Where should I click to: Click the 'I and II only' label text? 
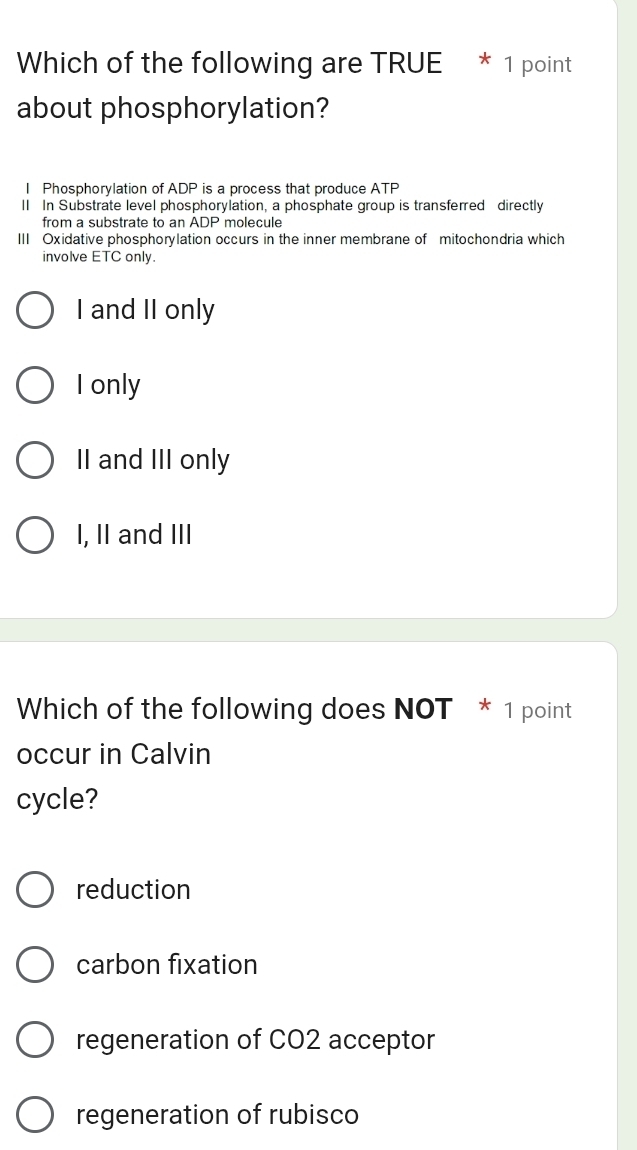[x=145, y=310]
